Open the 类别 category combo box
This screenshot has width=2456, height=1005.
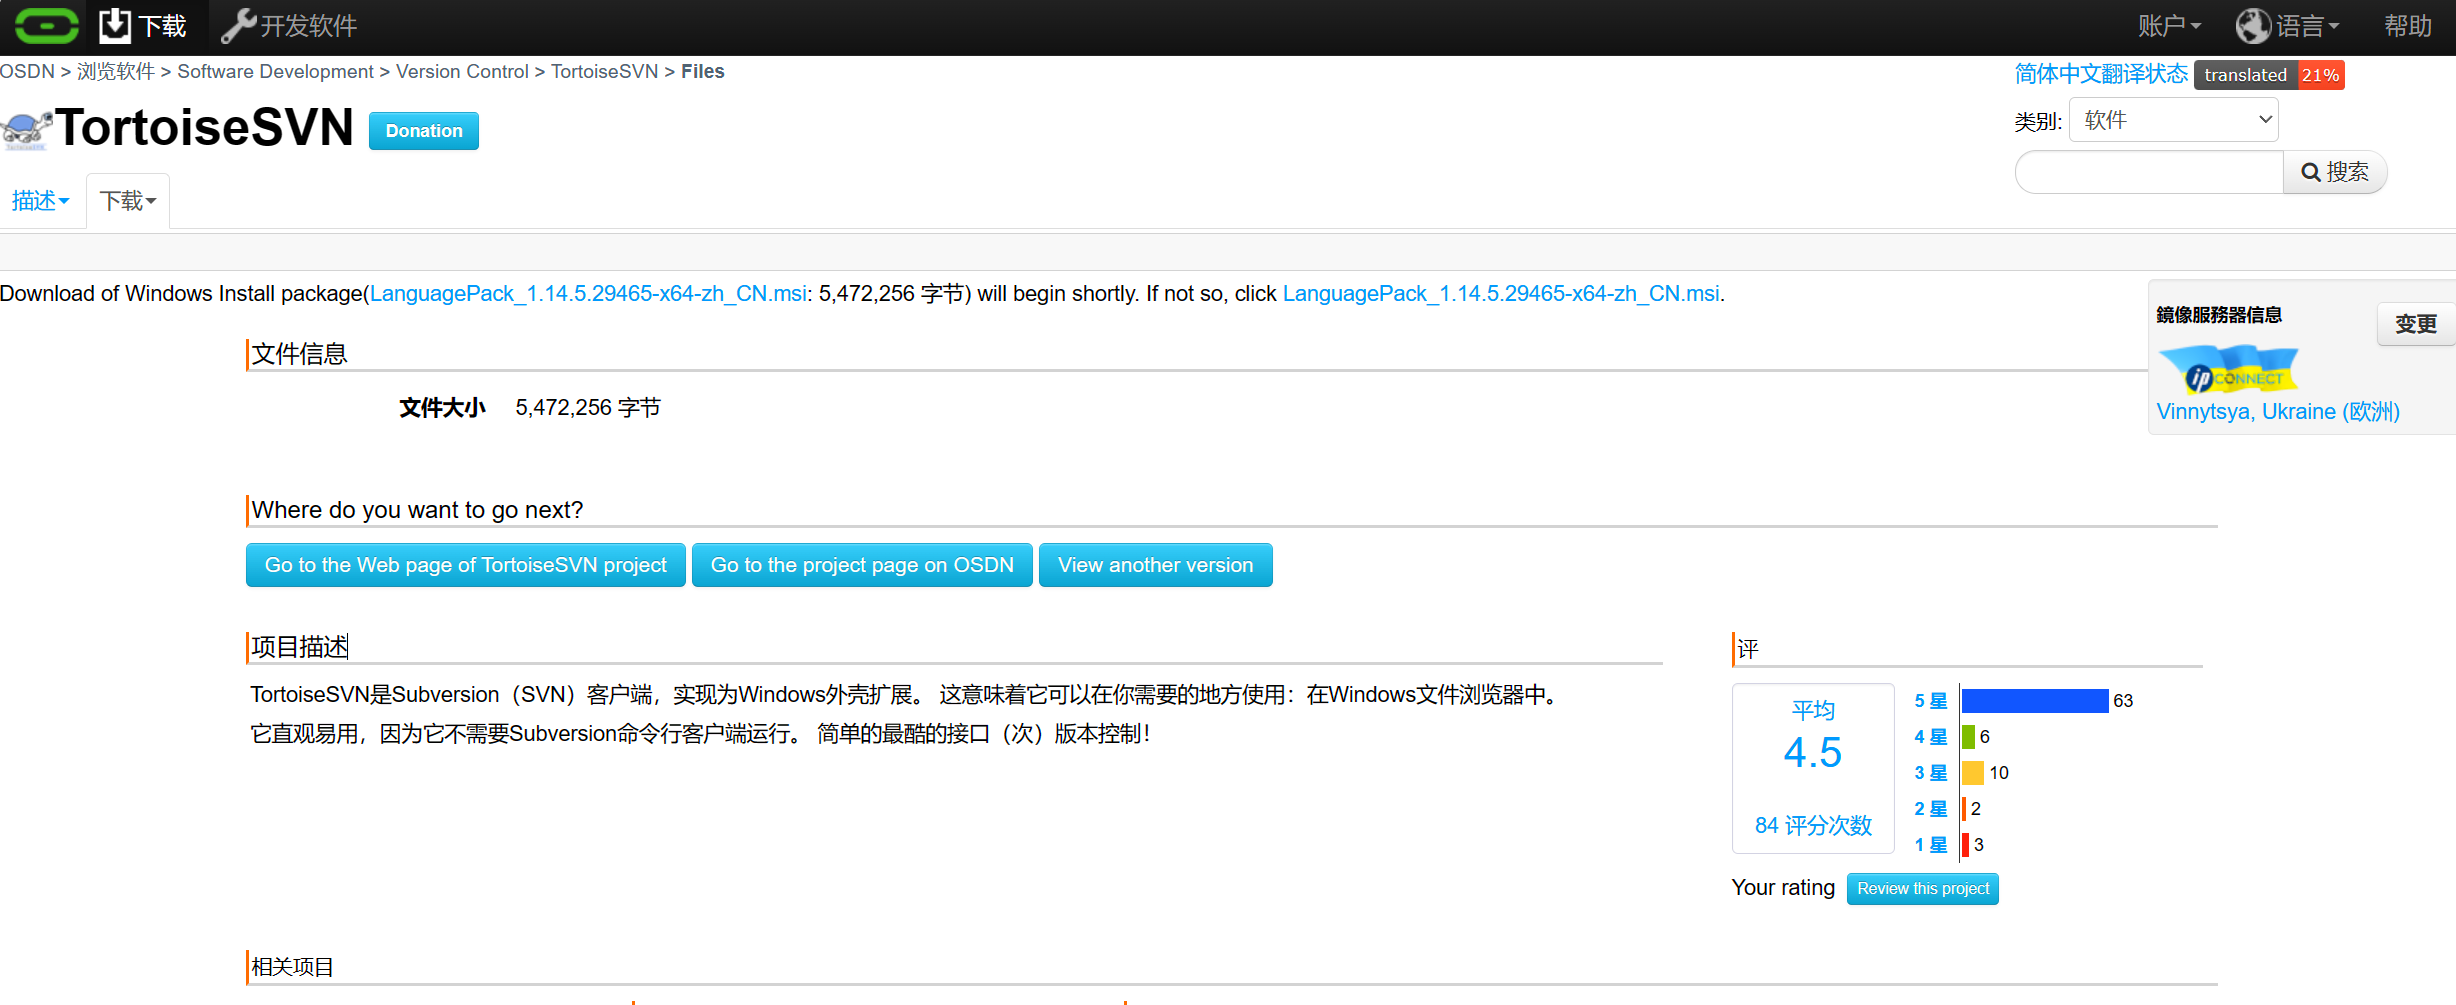click(2172, 119)
